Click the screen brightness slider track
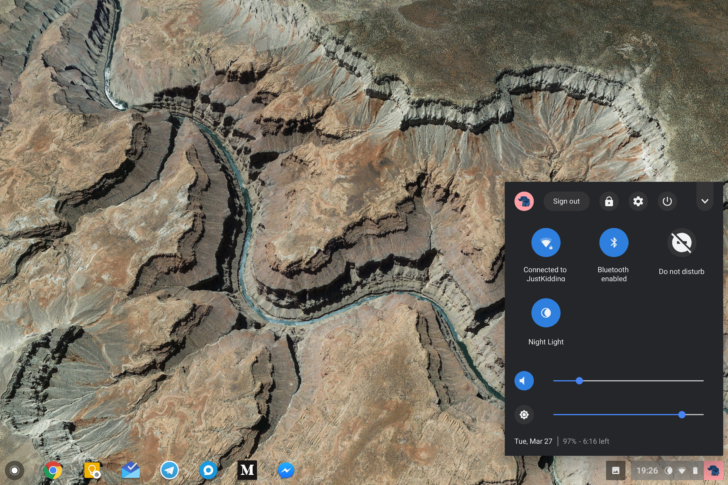 coord(620,414)
